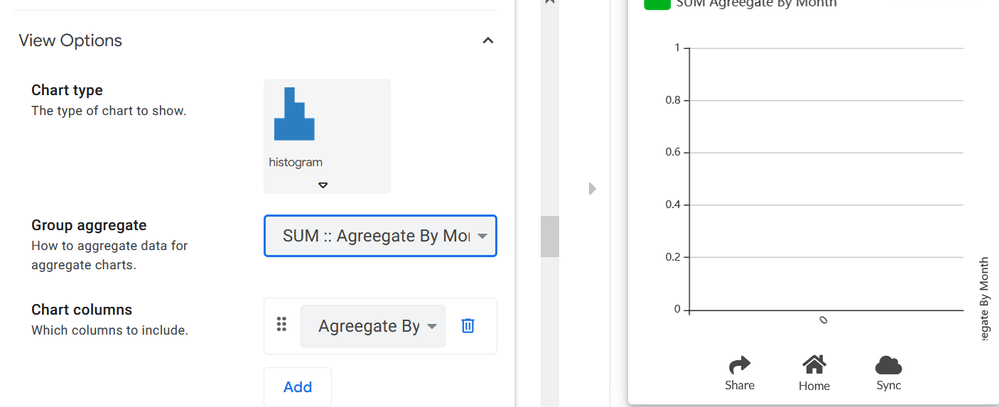Open the histogram chart type dropdown arrow
999x407 pixels.
point(323,185)
